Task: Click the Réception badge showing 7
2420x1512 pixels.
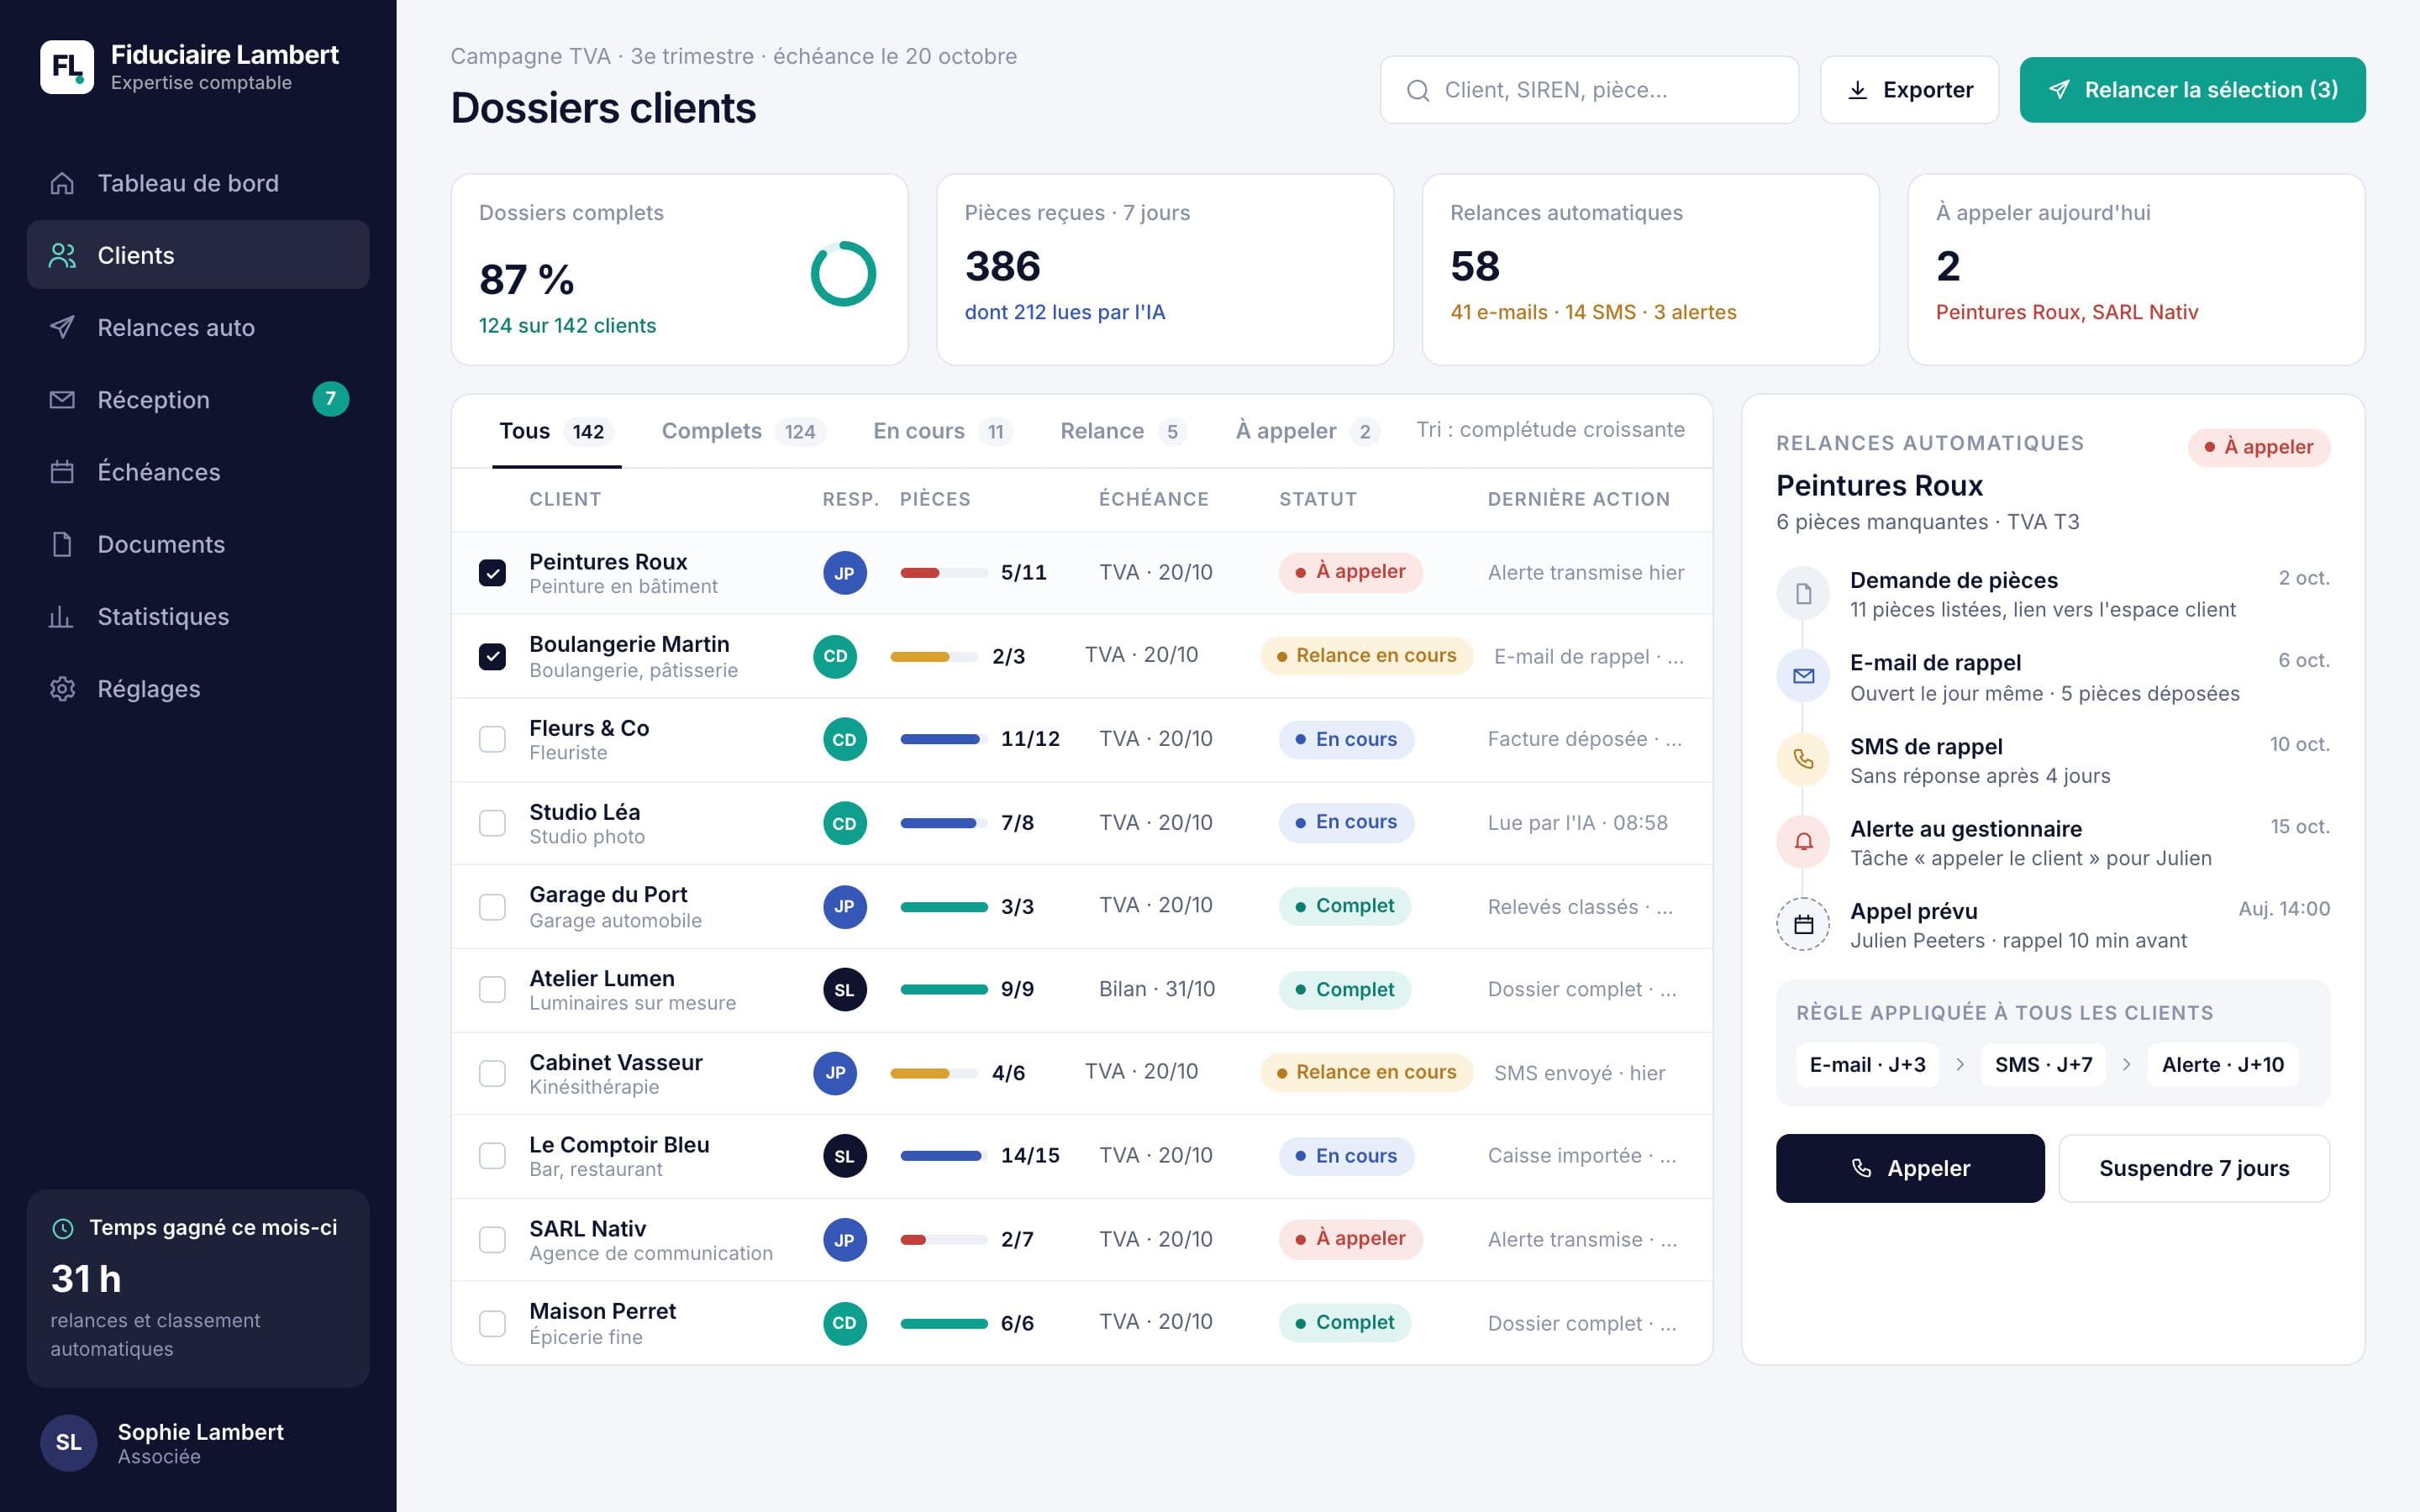Action: (x=330, y=399)
